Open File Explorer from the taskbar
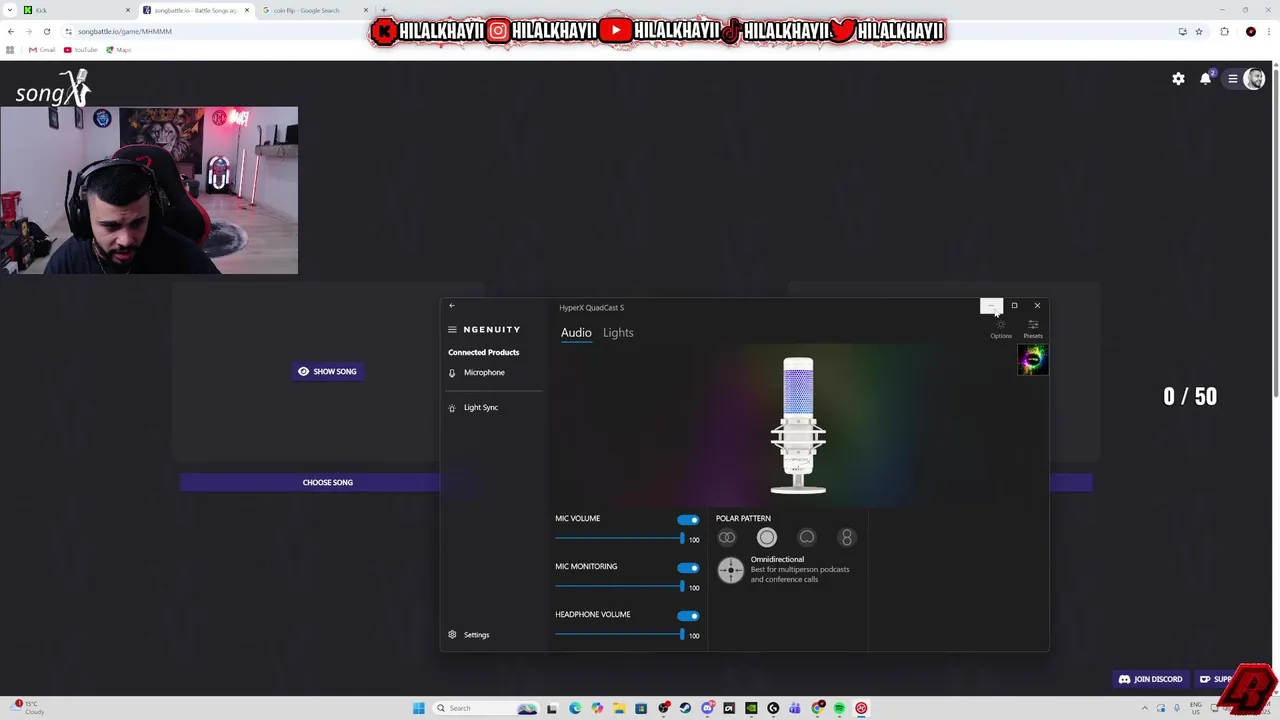 click(x=619, y=708)
